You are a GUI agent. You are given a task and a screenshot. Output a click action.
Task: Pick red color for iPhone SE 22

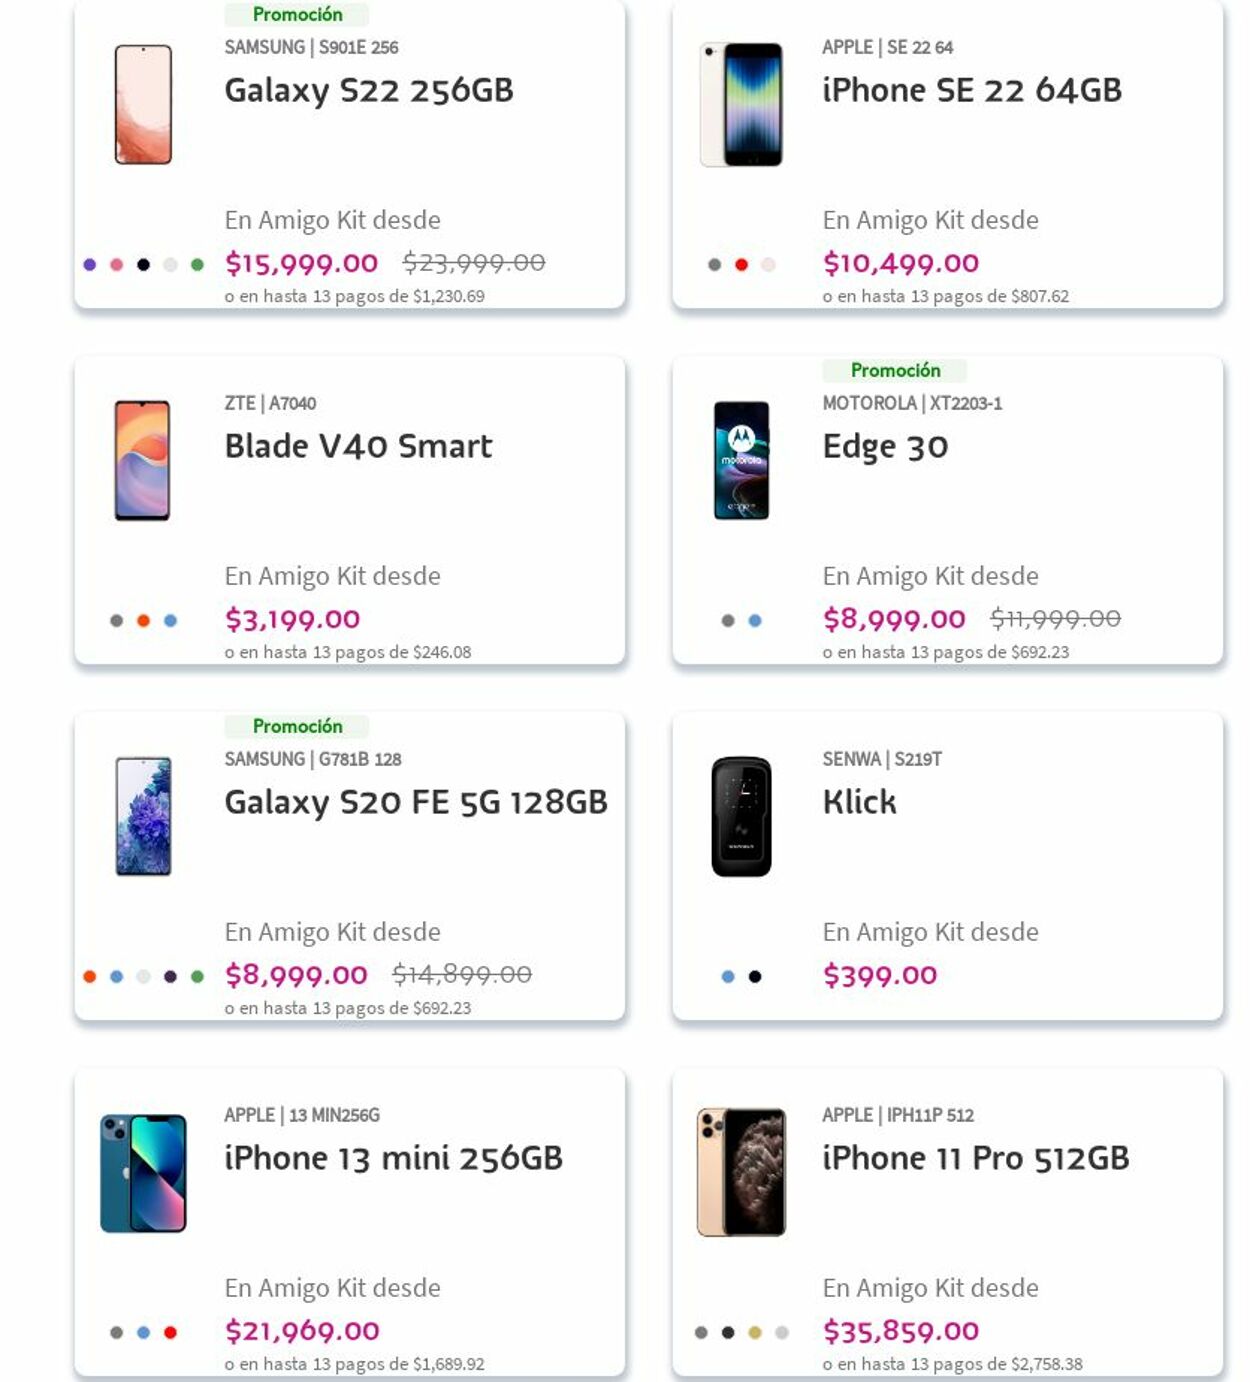coord(741,265)
